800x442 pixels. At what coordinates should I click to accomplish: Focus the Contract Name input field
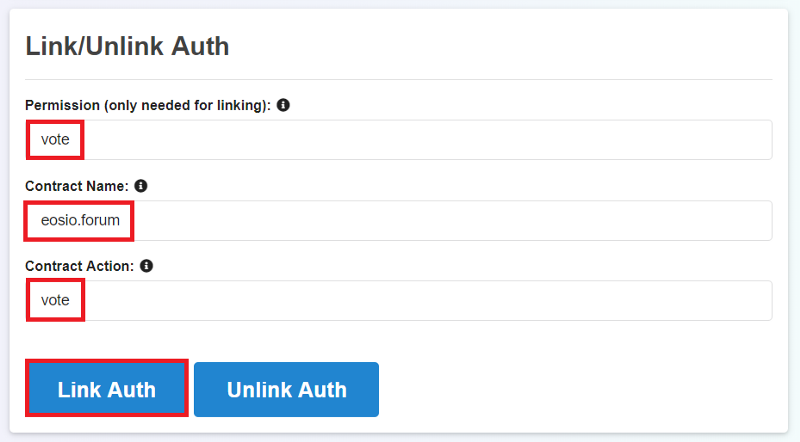[398, 220]
